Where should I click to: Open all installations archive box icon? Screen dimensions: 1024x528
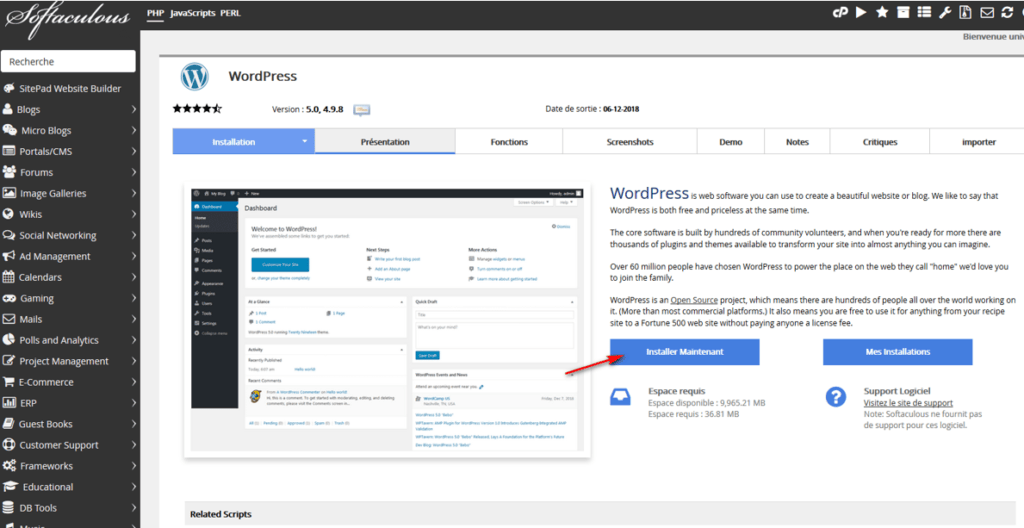[903, 12]
